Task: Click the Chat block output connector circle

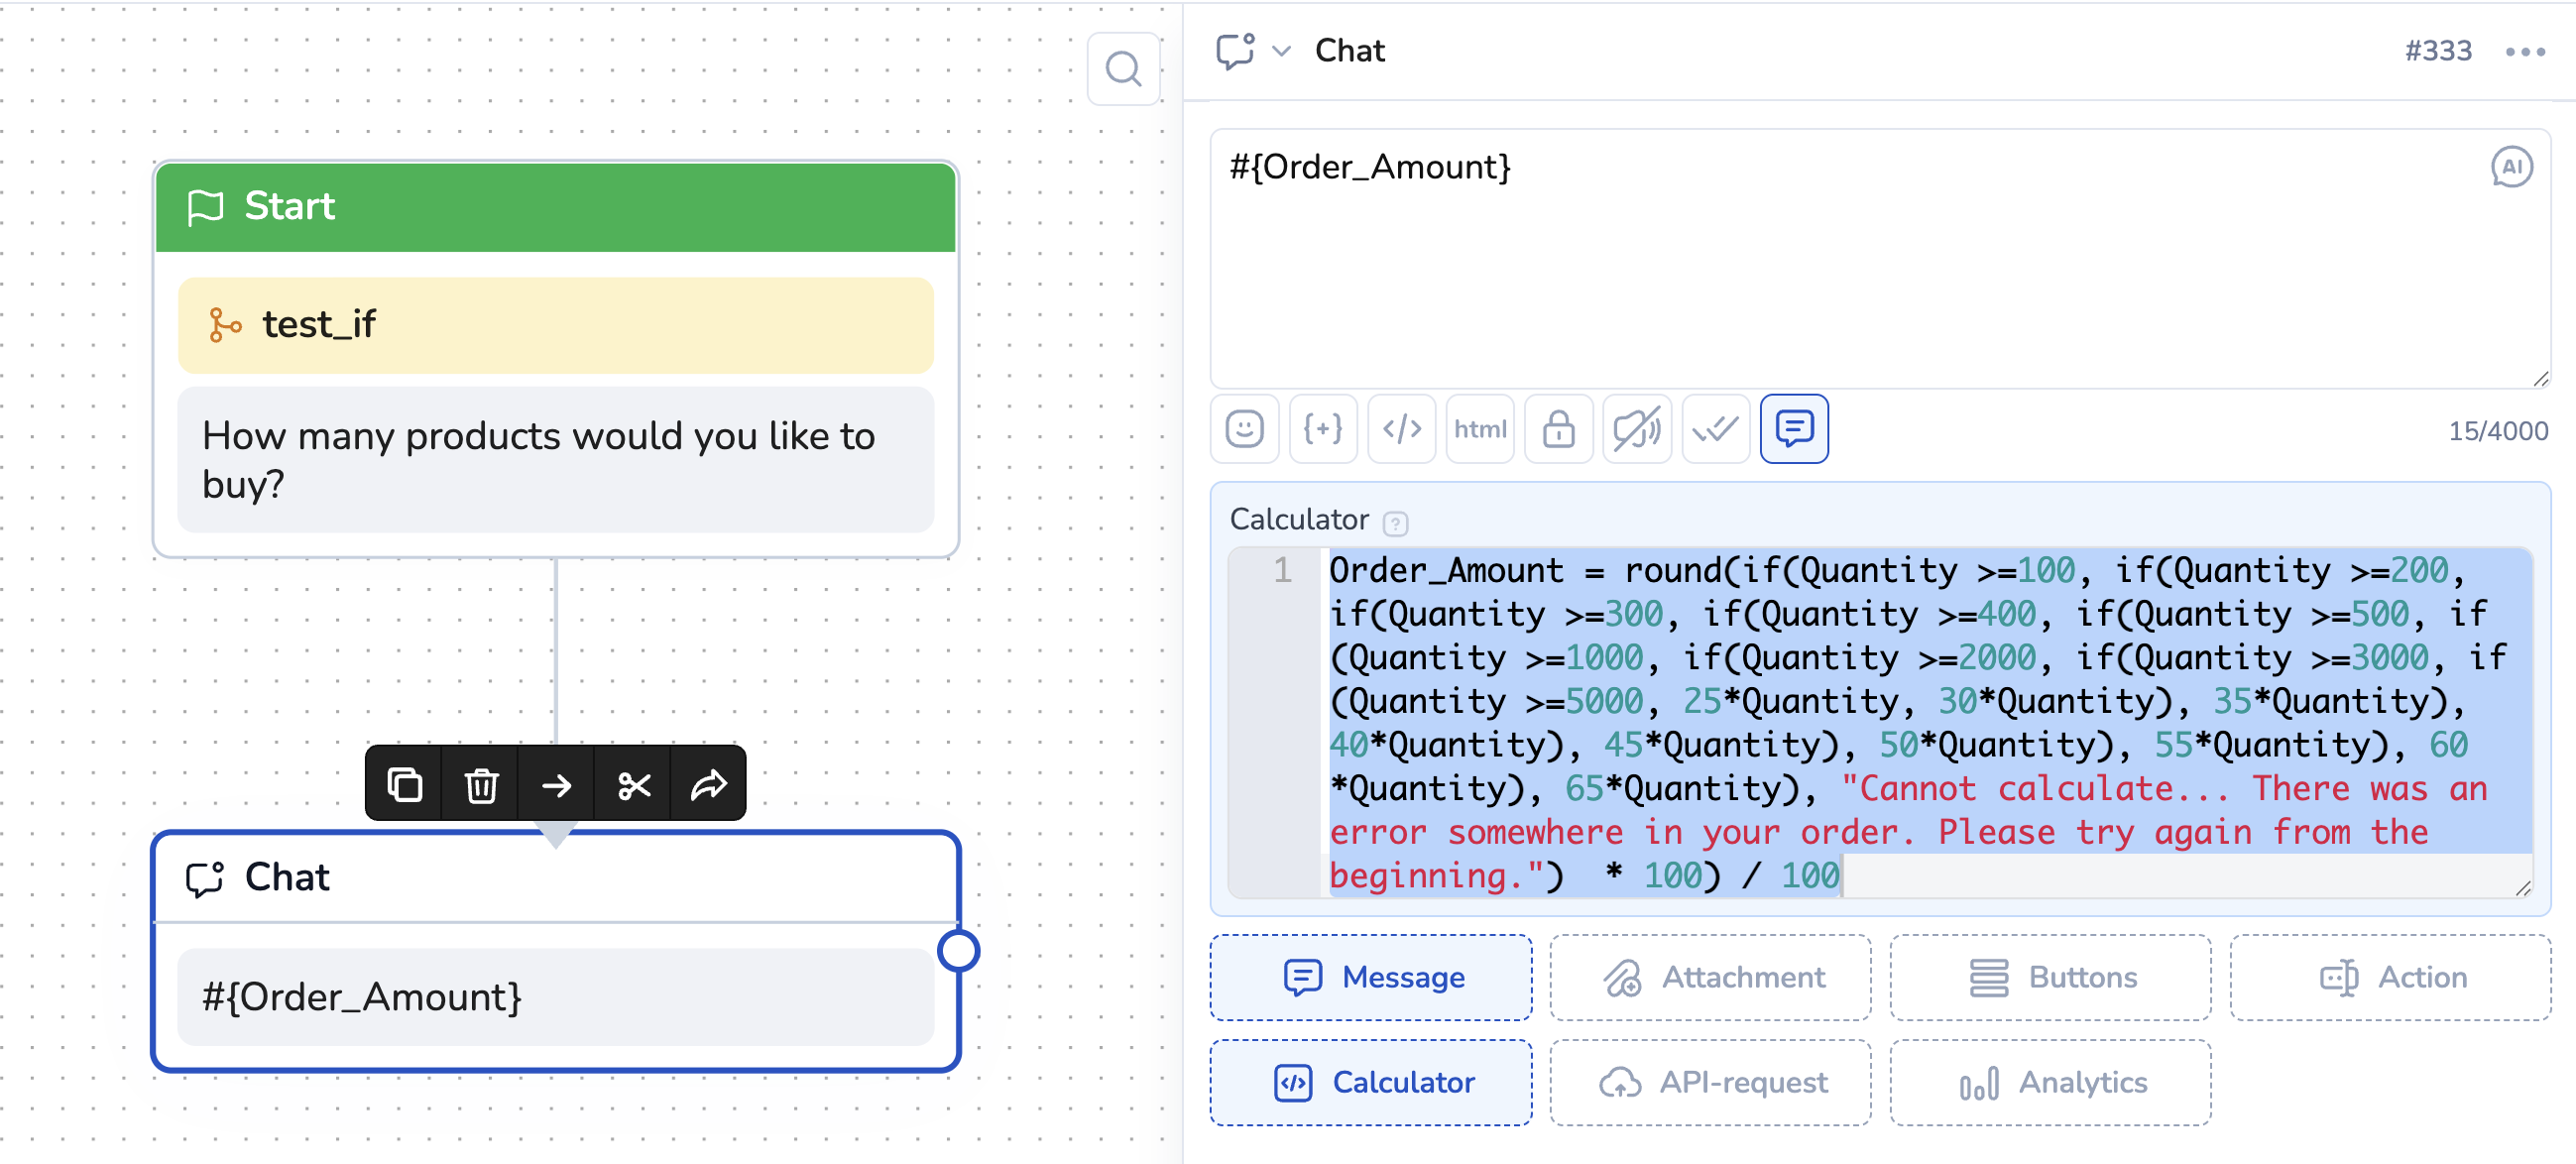Action: click(958, 950)
